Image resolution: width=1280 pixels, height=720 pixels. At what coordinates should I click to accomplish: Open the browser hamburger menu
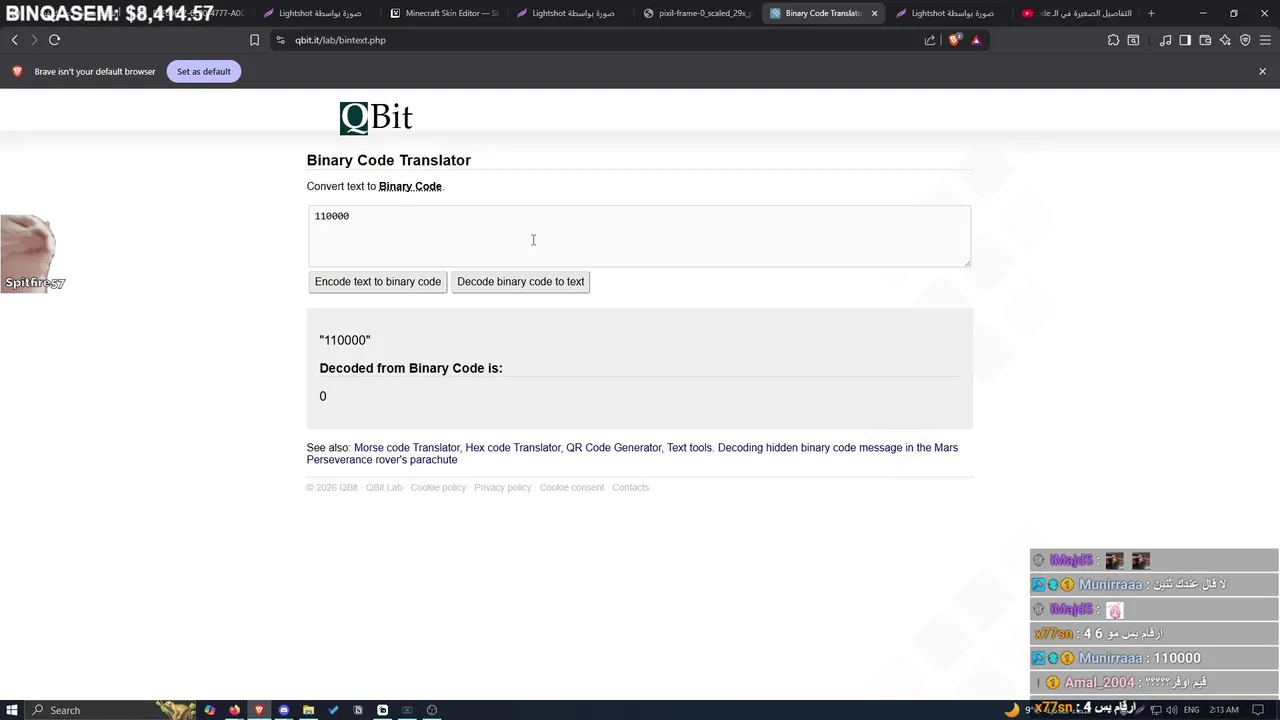click(x=1264, y=40)
